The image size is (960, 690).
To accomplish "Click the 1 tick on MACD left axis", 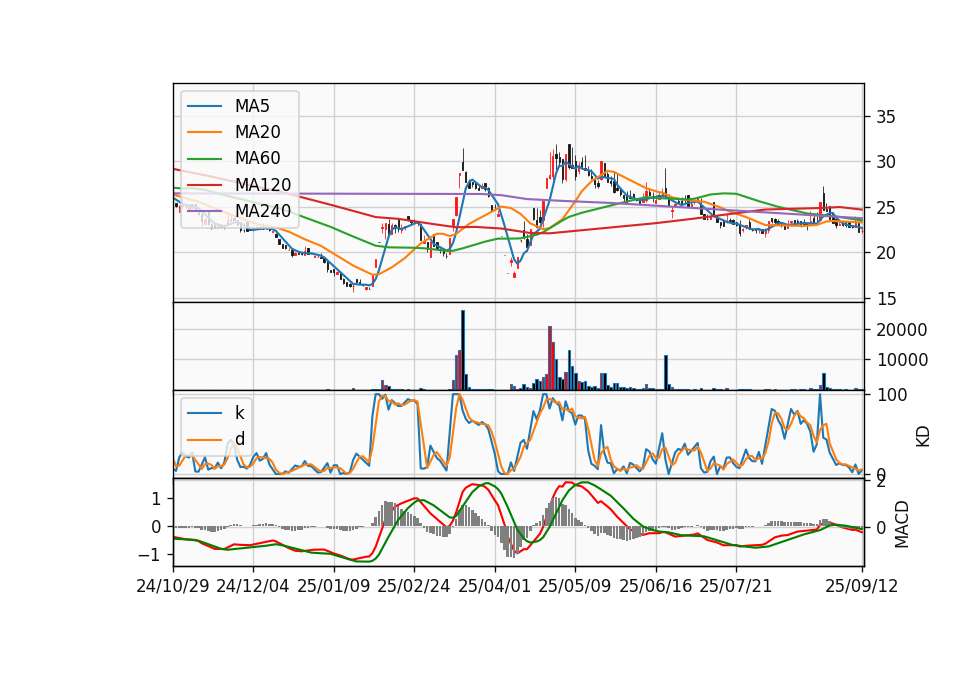I will click(156, 500).
